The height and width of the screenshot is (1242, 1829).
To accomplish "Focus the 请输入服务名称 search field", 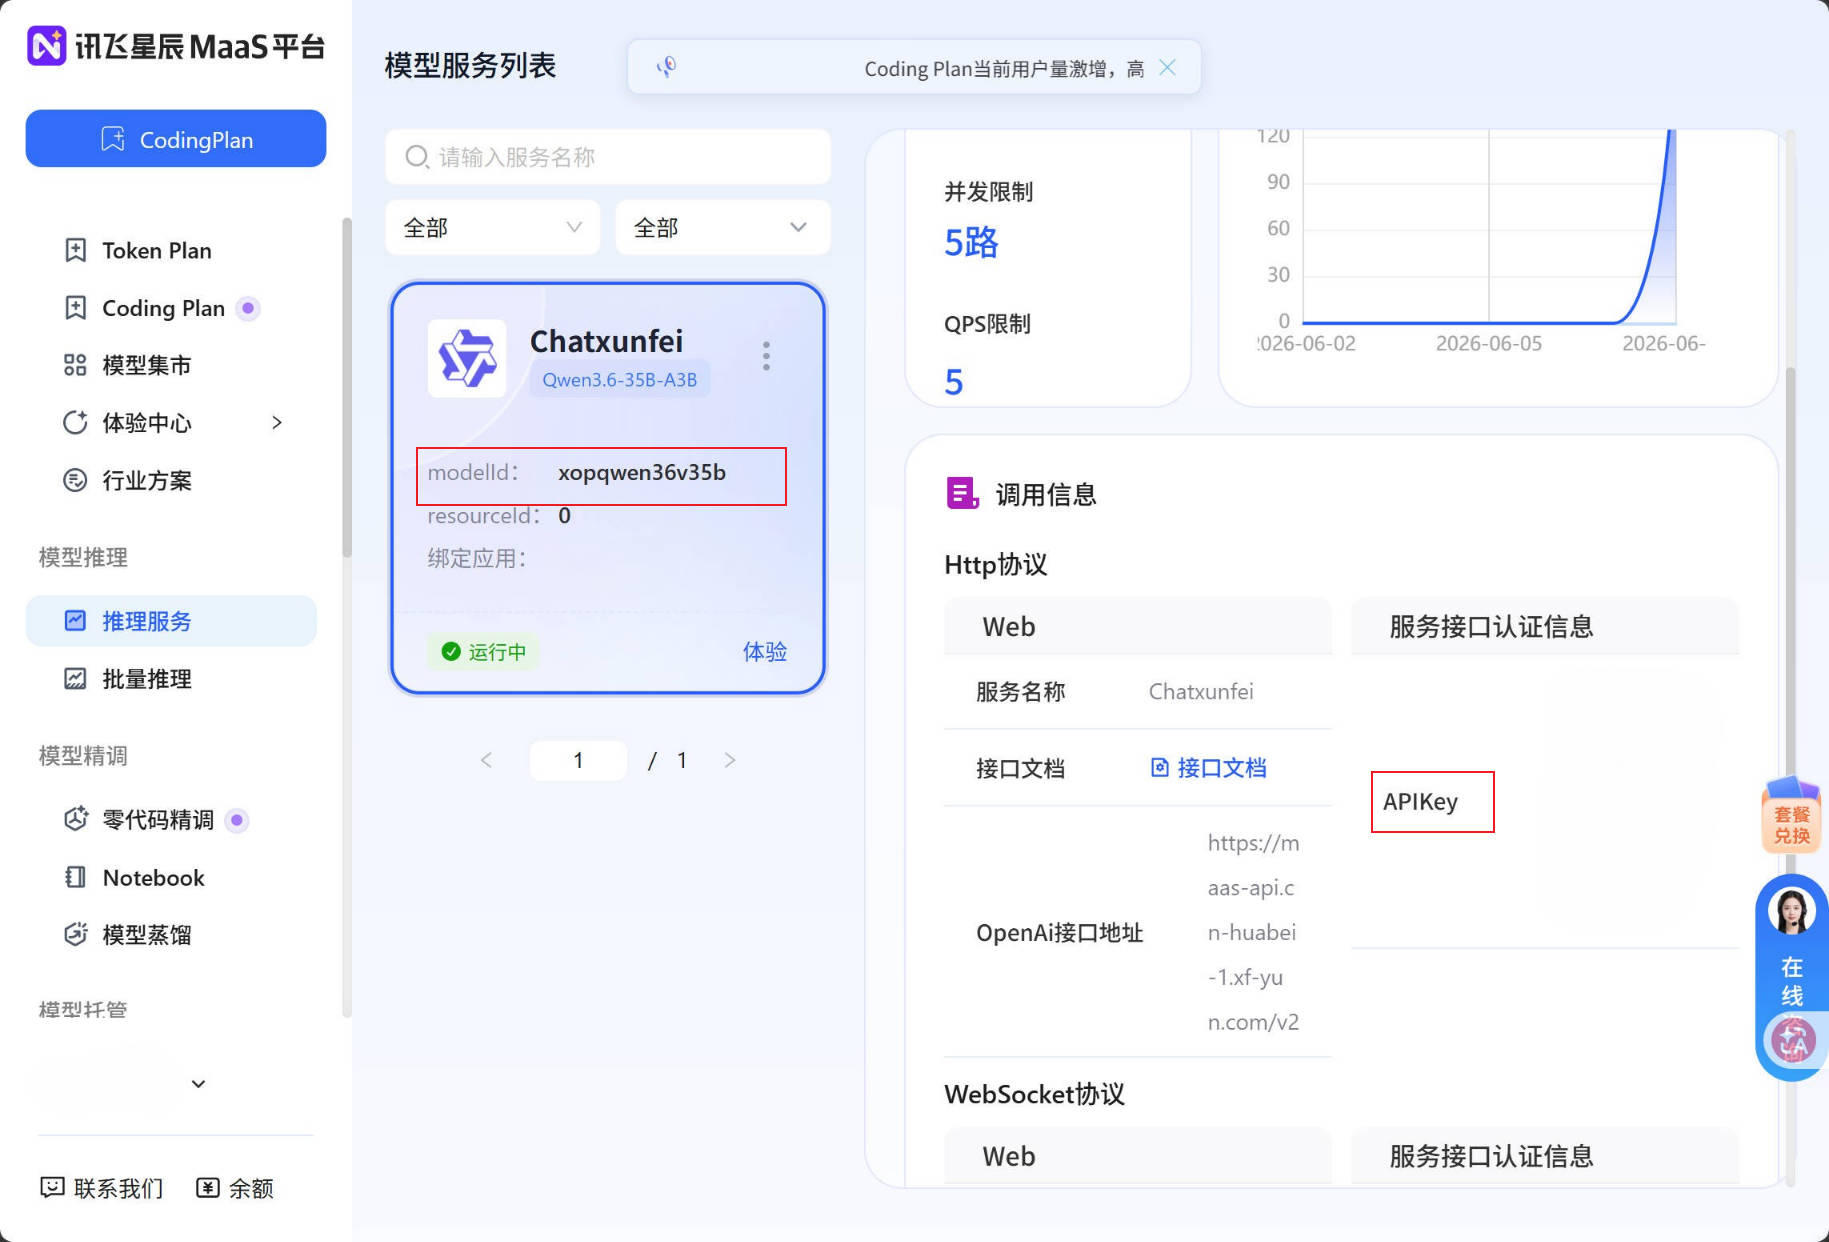I will point(608,157).
